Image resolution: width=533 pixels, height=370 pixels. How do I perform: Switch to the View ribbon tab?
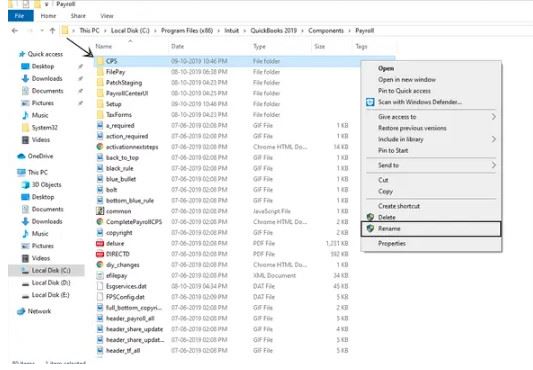point(106,16)
